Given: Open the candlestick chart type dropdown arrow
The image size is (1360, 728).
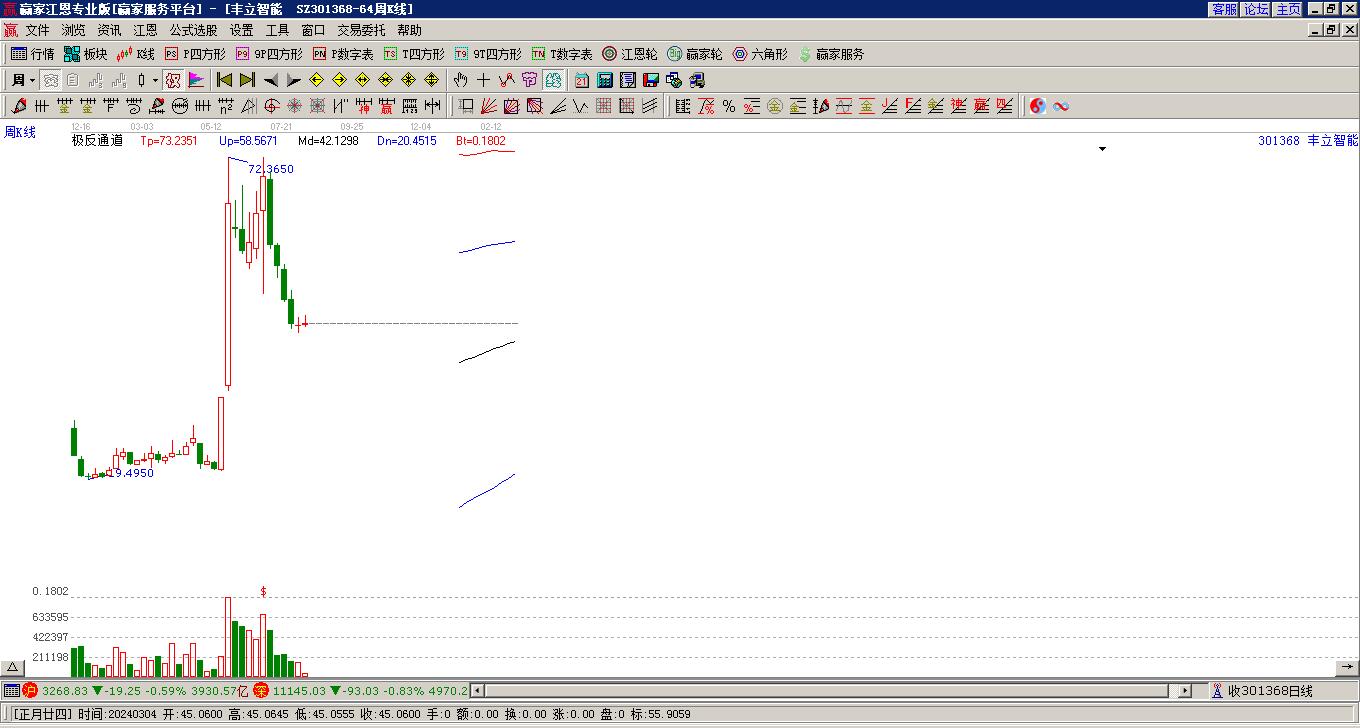Looking at the screenshot, I should pos(155,80).
